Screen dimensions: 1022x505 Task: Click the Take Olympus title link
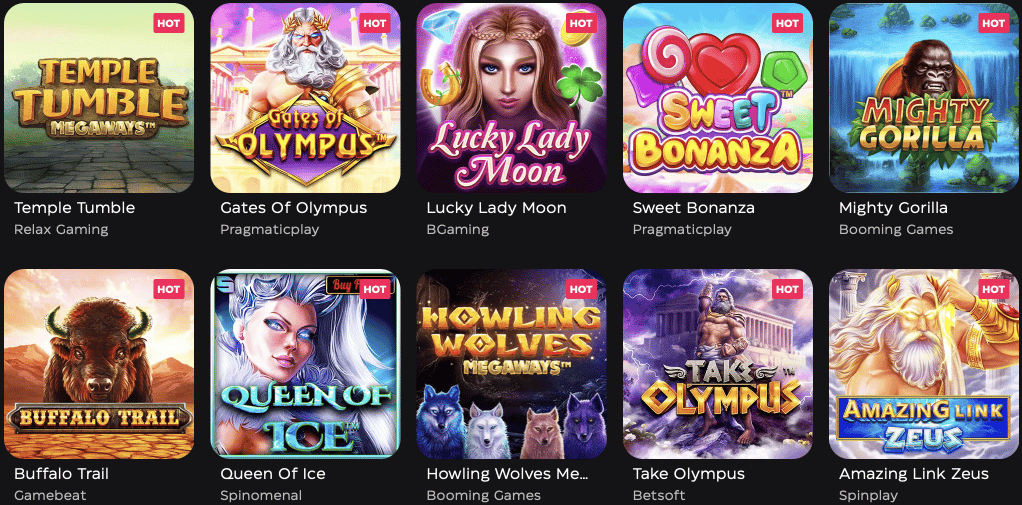pyautogui.click(x=688, y=474)
